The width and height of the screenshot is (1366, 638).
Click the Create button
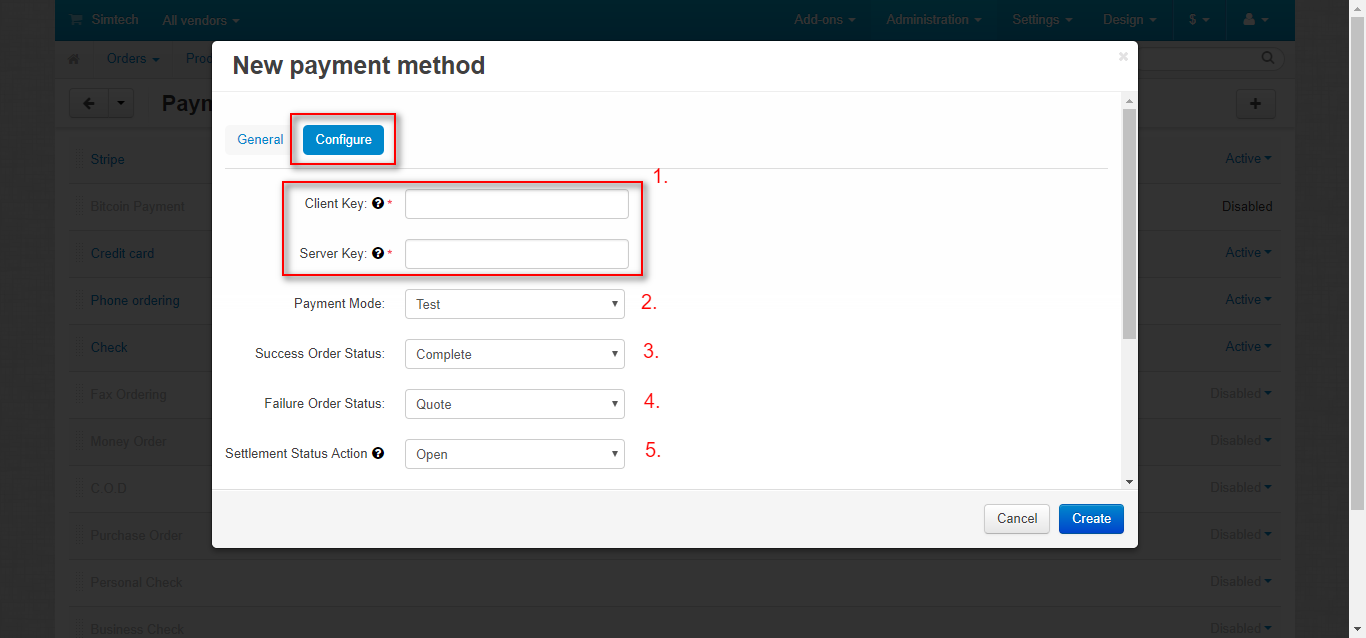tap(1091, 518)
